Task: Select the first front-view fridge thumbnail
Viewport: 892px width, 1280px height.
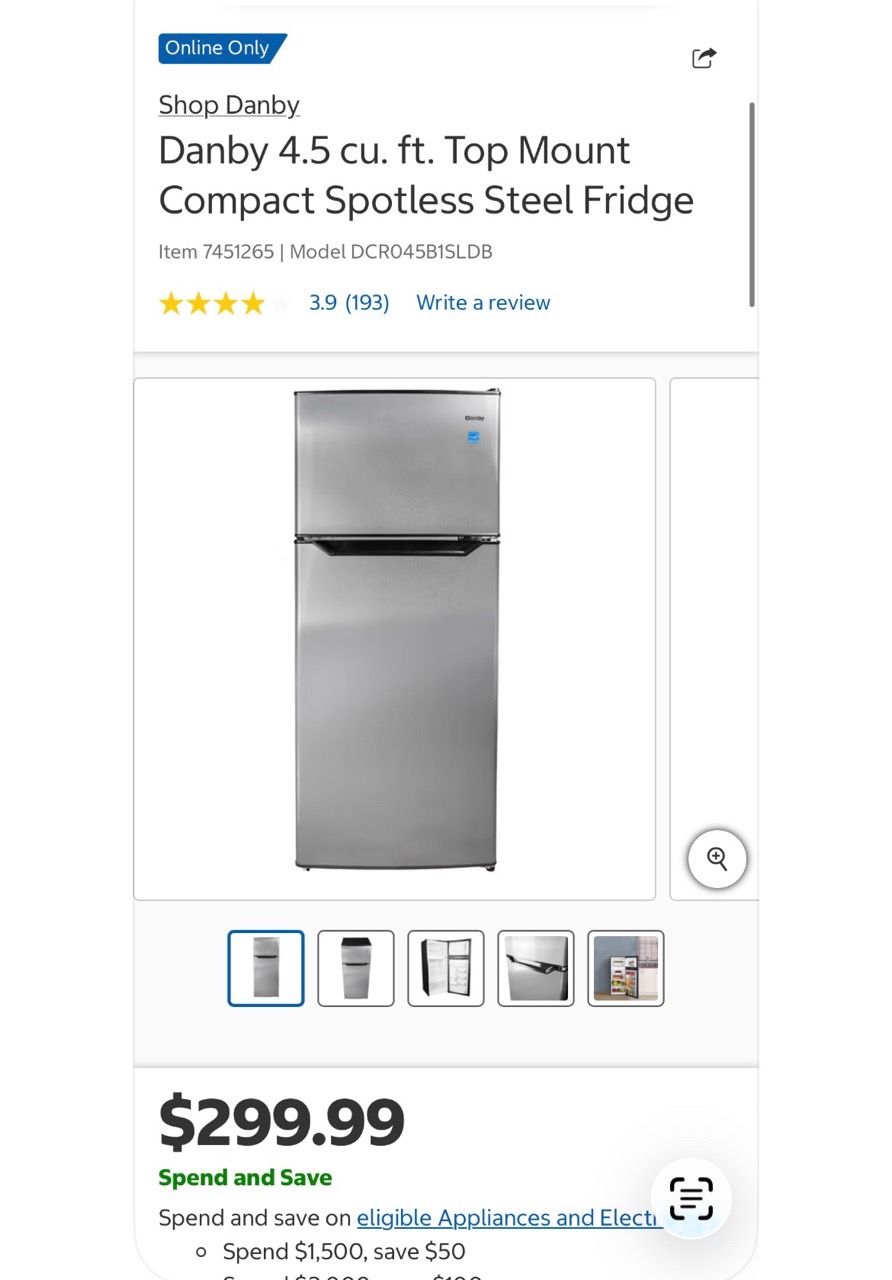Action: pyautogui.click(x=266, y=968)
